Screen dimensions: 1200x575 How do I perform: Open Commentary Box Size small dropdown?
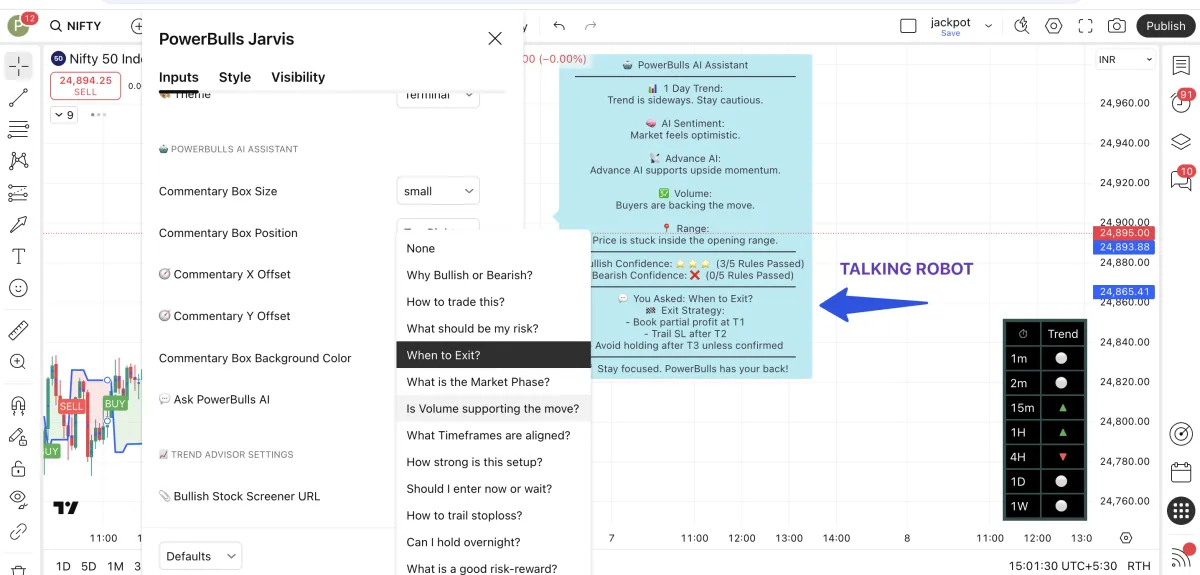point(438,191)
